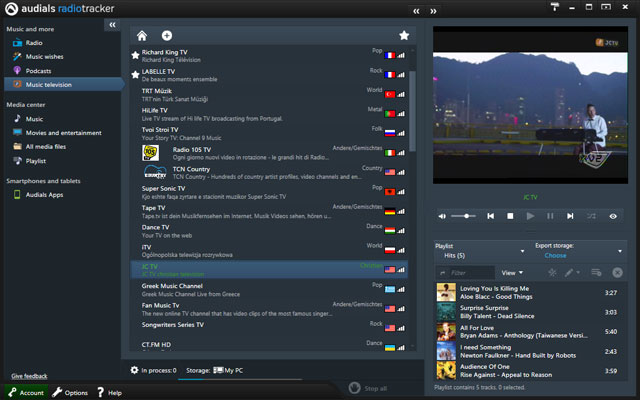Select Podcasts in the sidebar
Image resolution: width=640 pixels, height=400 pixels.
pyautogui.click(x=38, y=71)
